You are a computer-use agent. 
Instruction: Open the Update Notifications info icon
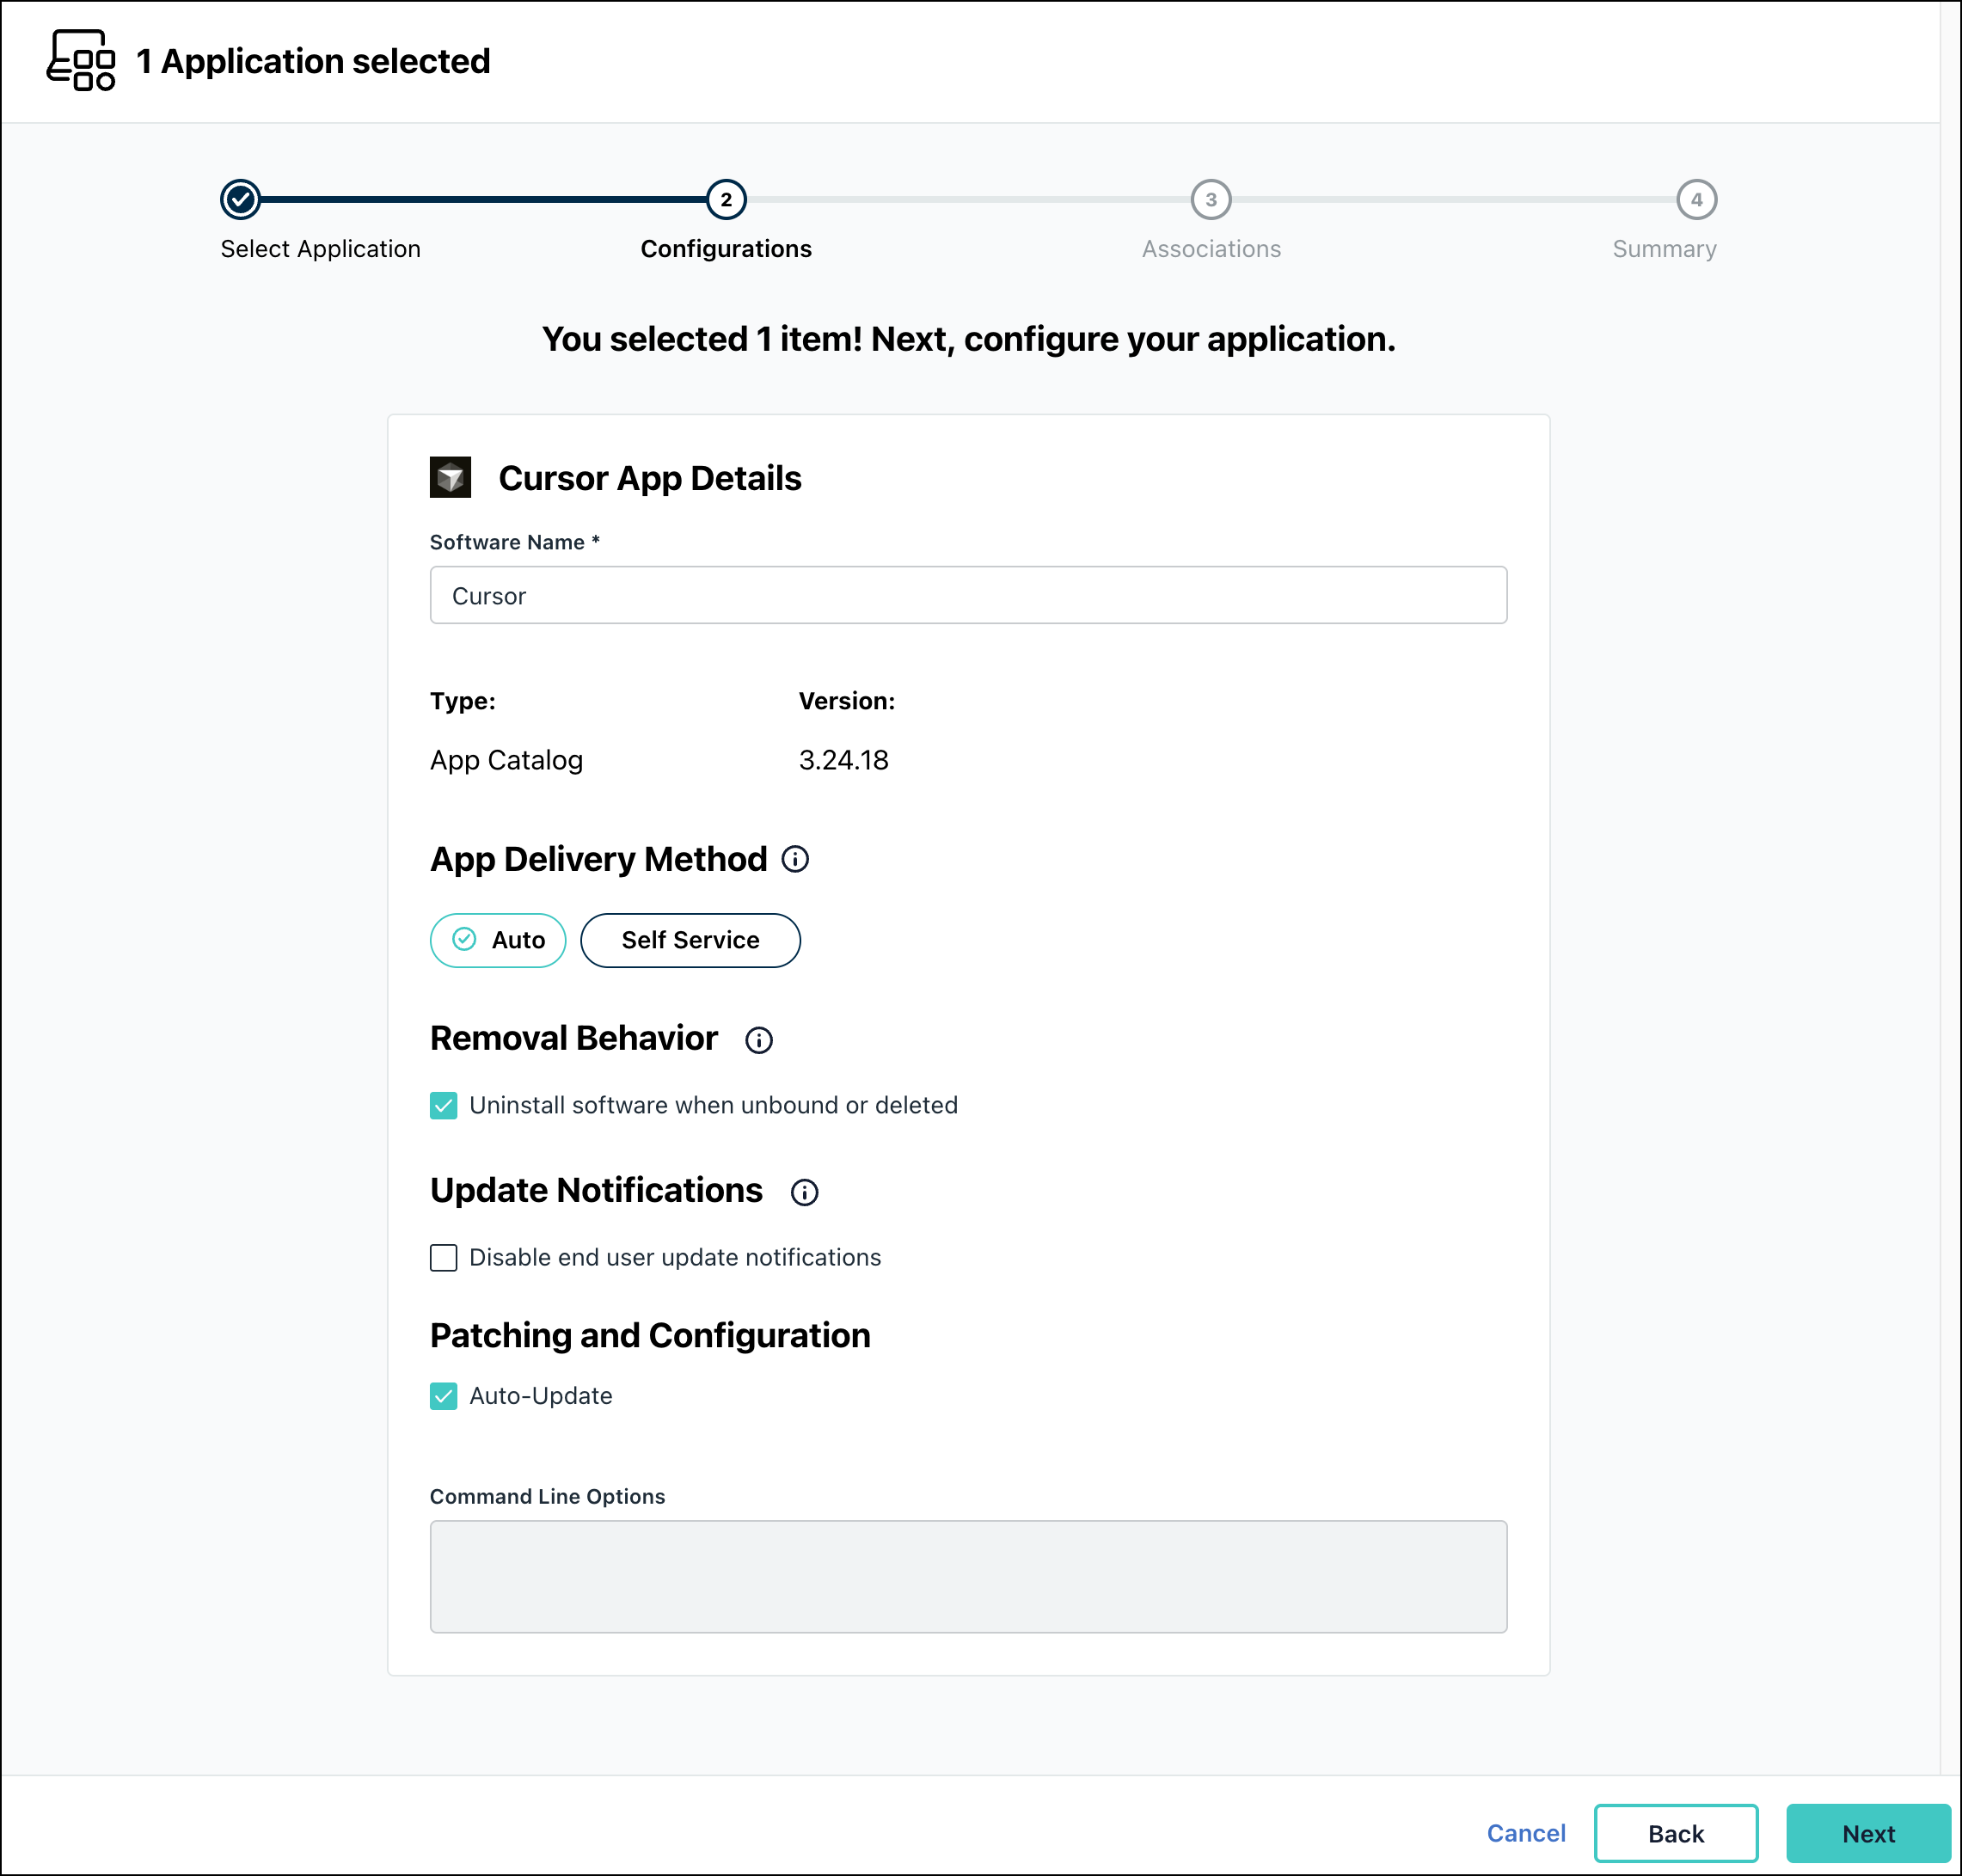click(x=804, y=1192)
